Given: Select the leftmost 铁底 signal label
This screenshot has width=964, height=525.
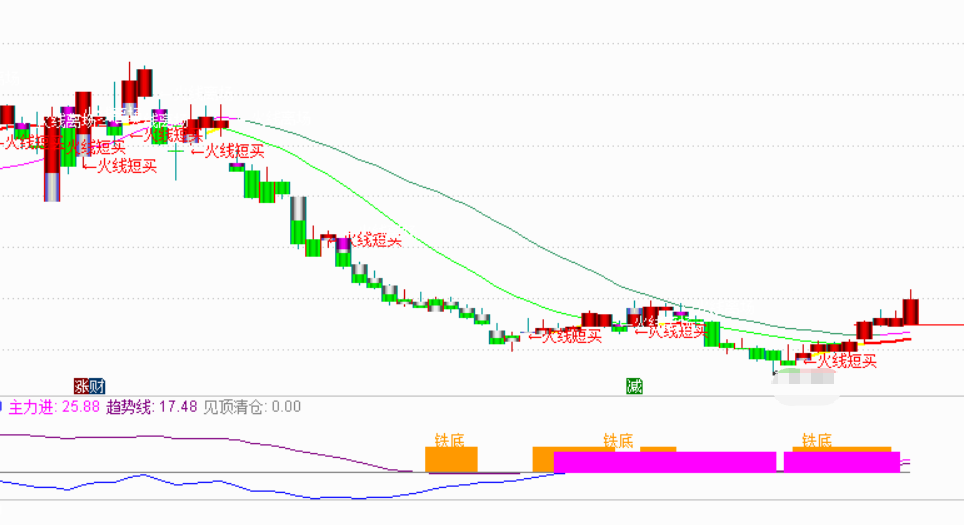Looking at the screenshot, I should click(x=450, y=439).
